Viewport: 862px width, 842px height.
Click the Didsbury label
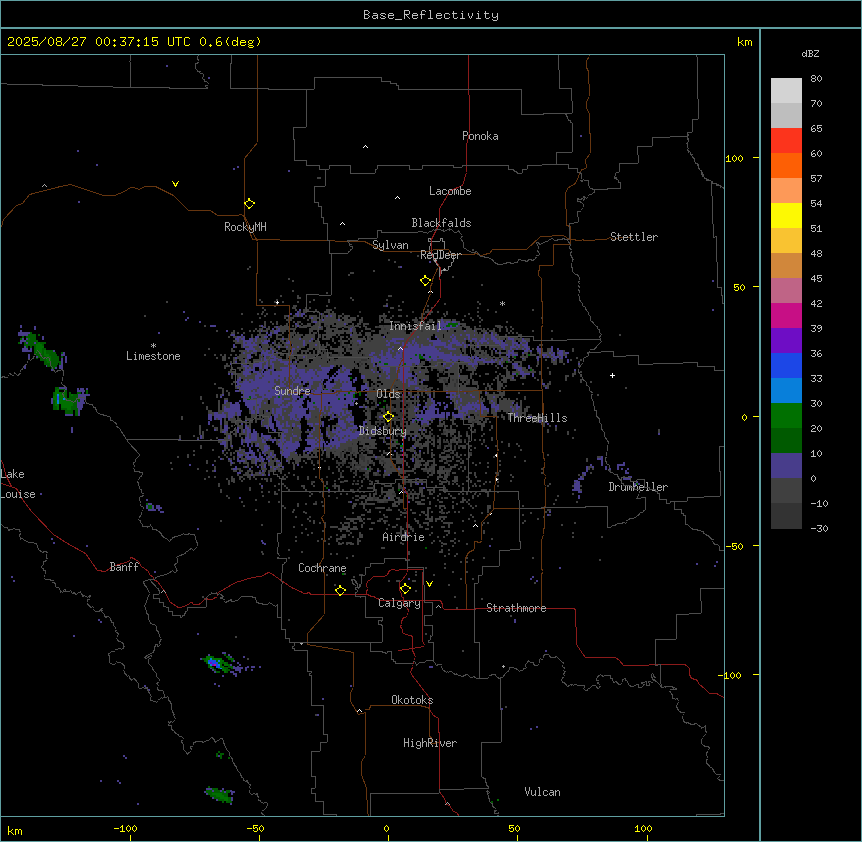(x=383, y=431)
